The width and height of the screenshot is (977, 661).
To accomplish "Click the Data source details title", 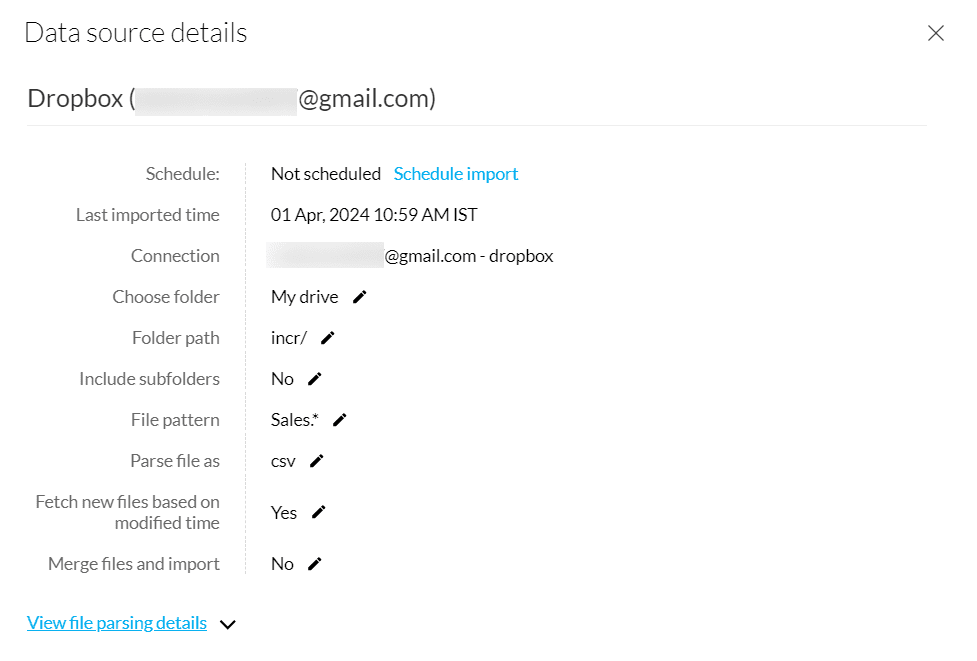I will tap(135, 33).
